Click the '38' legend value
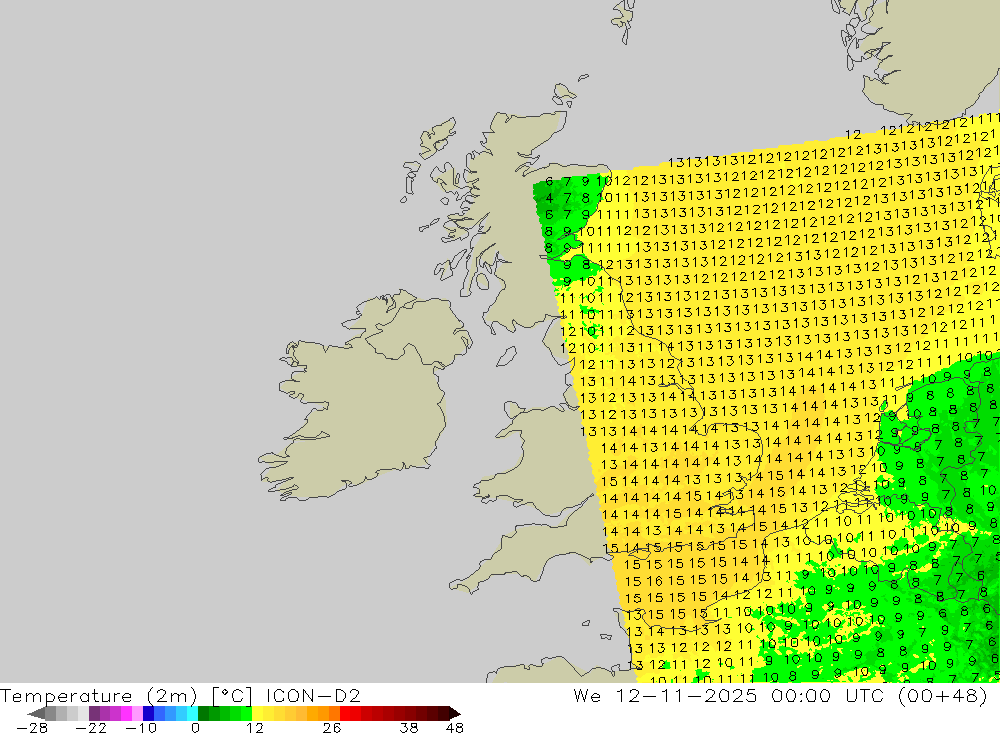Image resolution: width=1000 pixels, height=733 pixels. (409, 728)
